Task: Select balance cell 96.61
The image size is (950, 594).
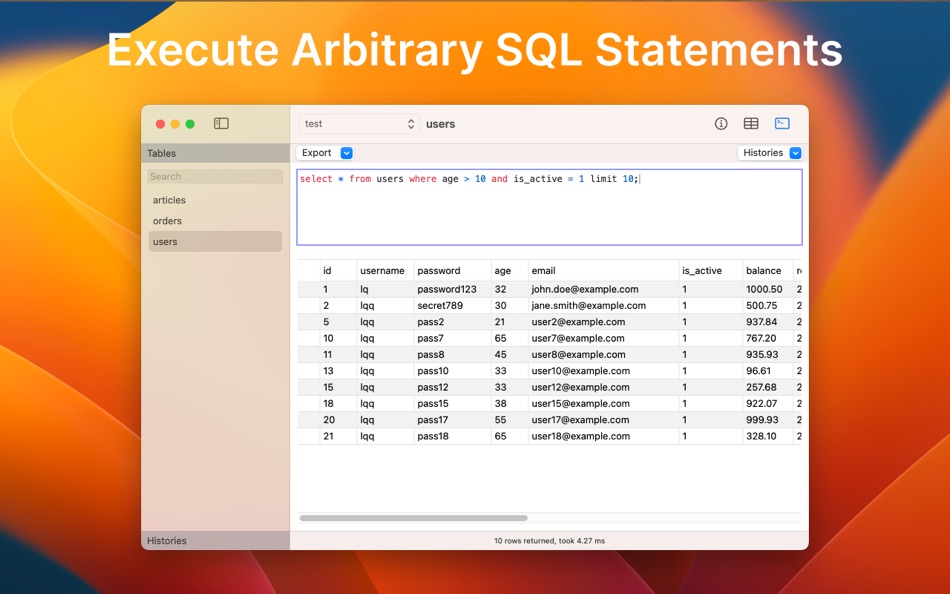Action: click(x=759, y=371)
